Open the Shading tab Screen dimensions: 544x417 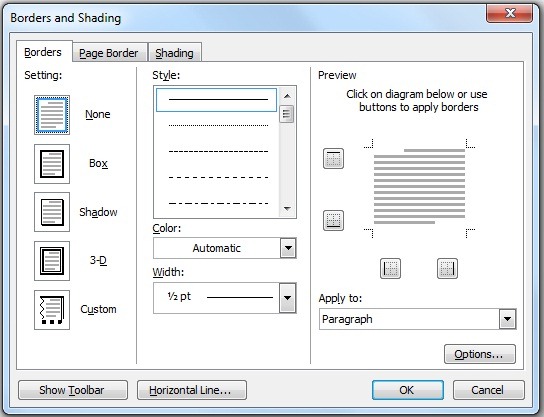pos(175,53)
